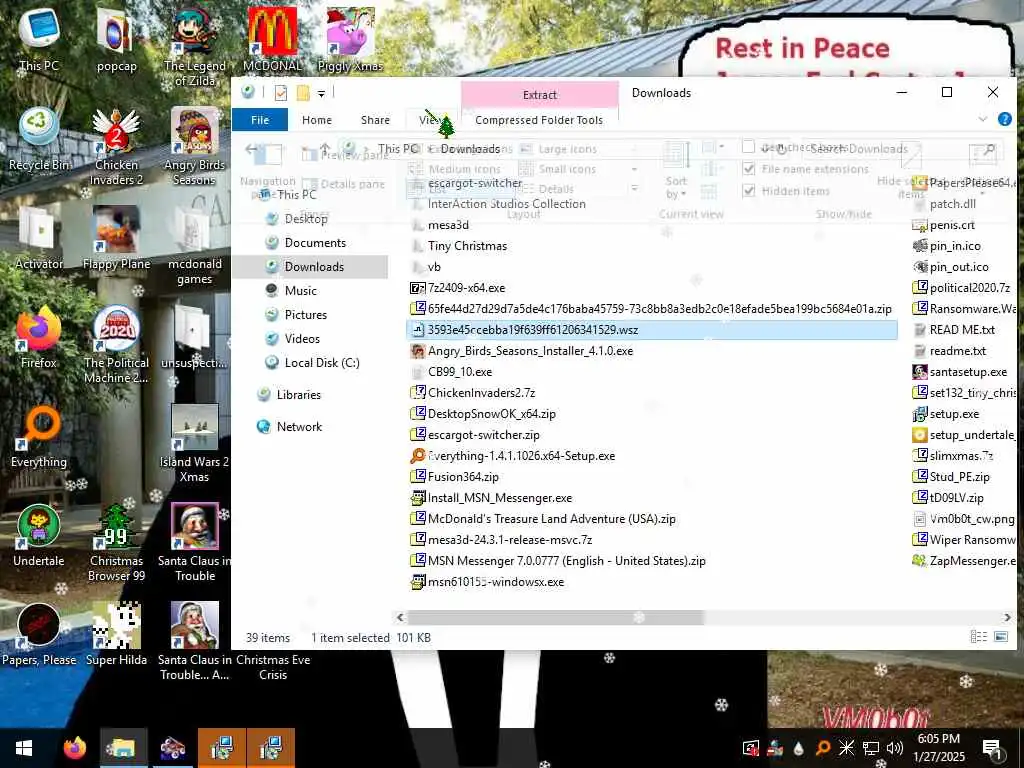Click the Properties quick access toolbar icon

tap(281, 93)
